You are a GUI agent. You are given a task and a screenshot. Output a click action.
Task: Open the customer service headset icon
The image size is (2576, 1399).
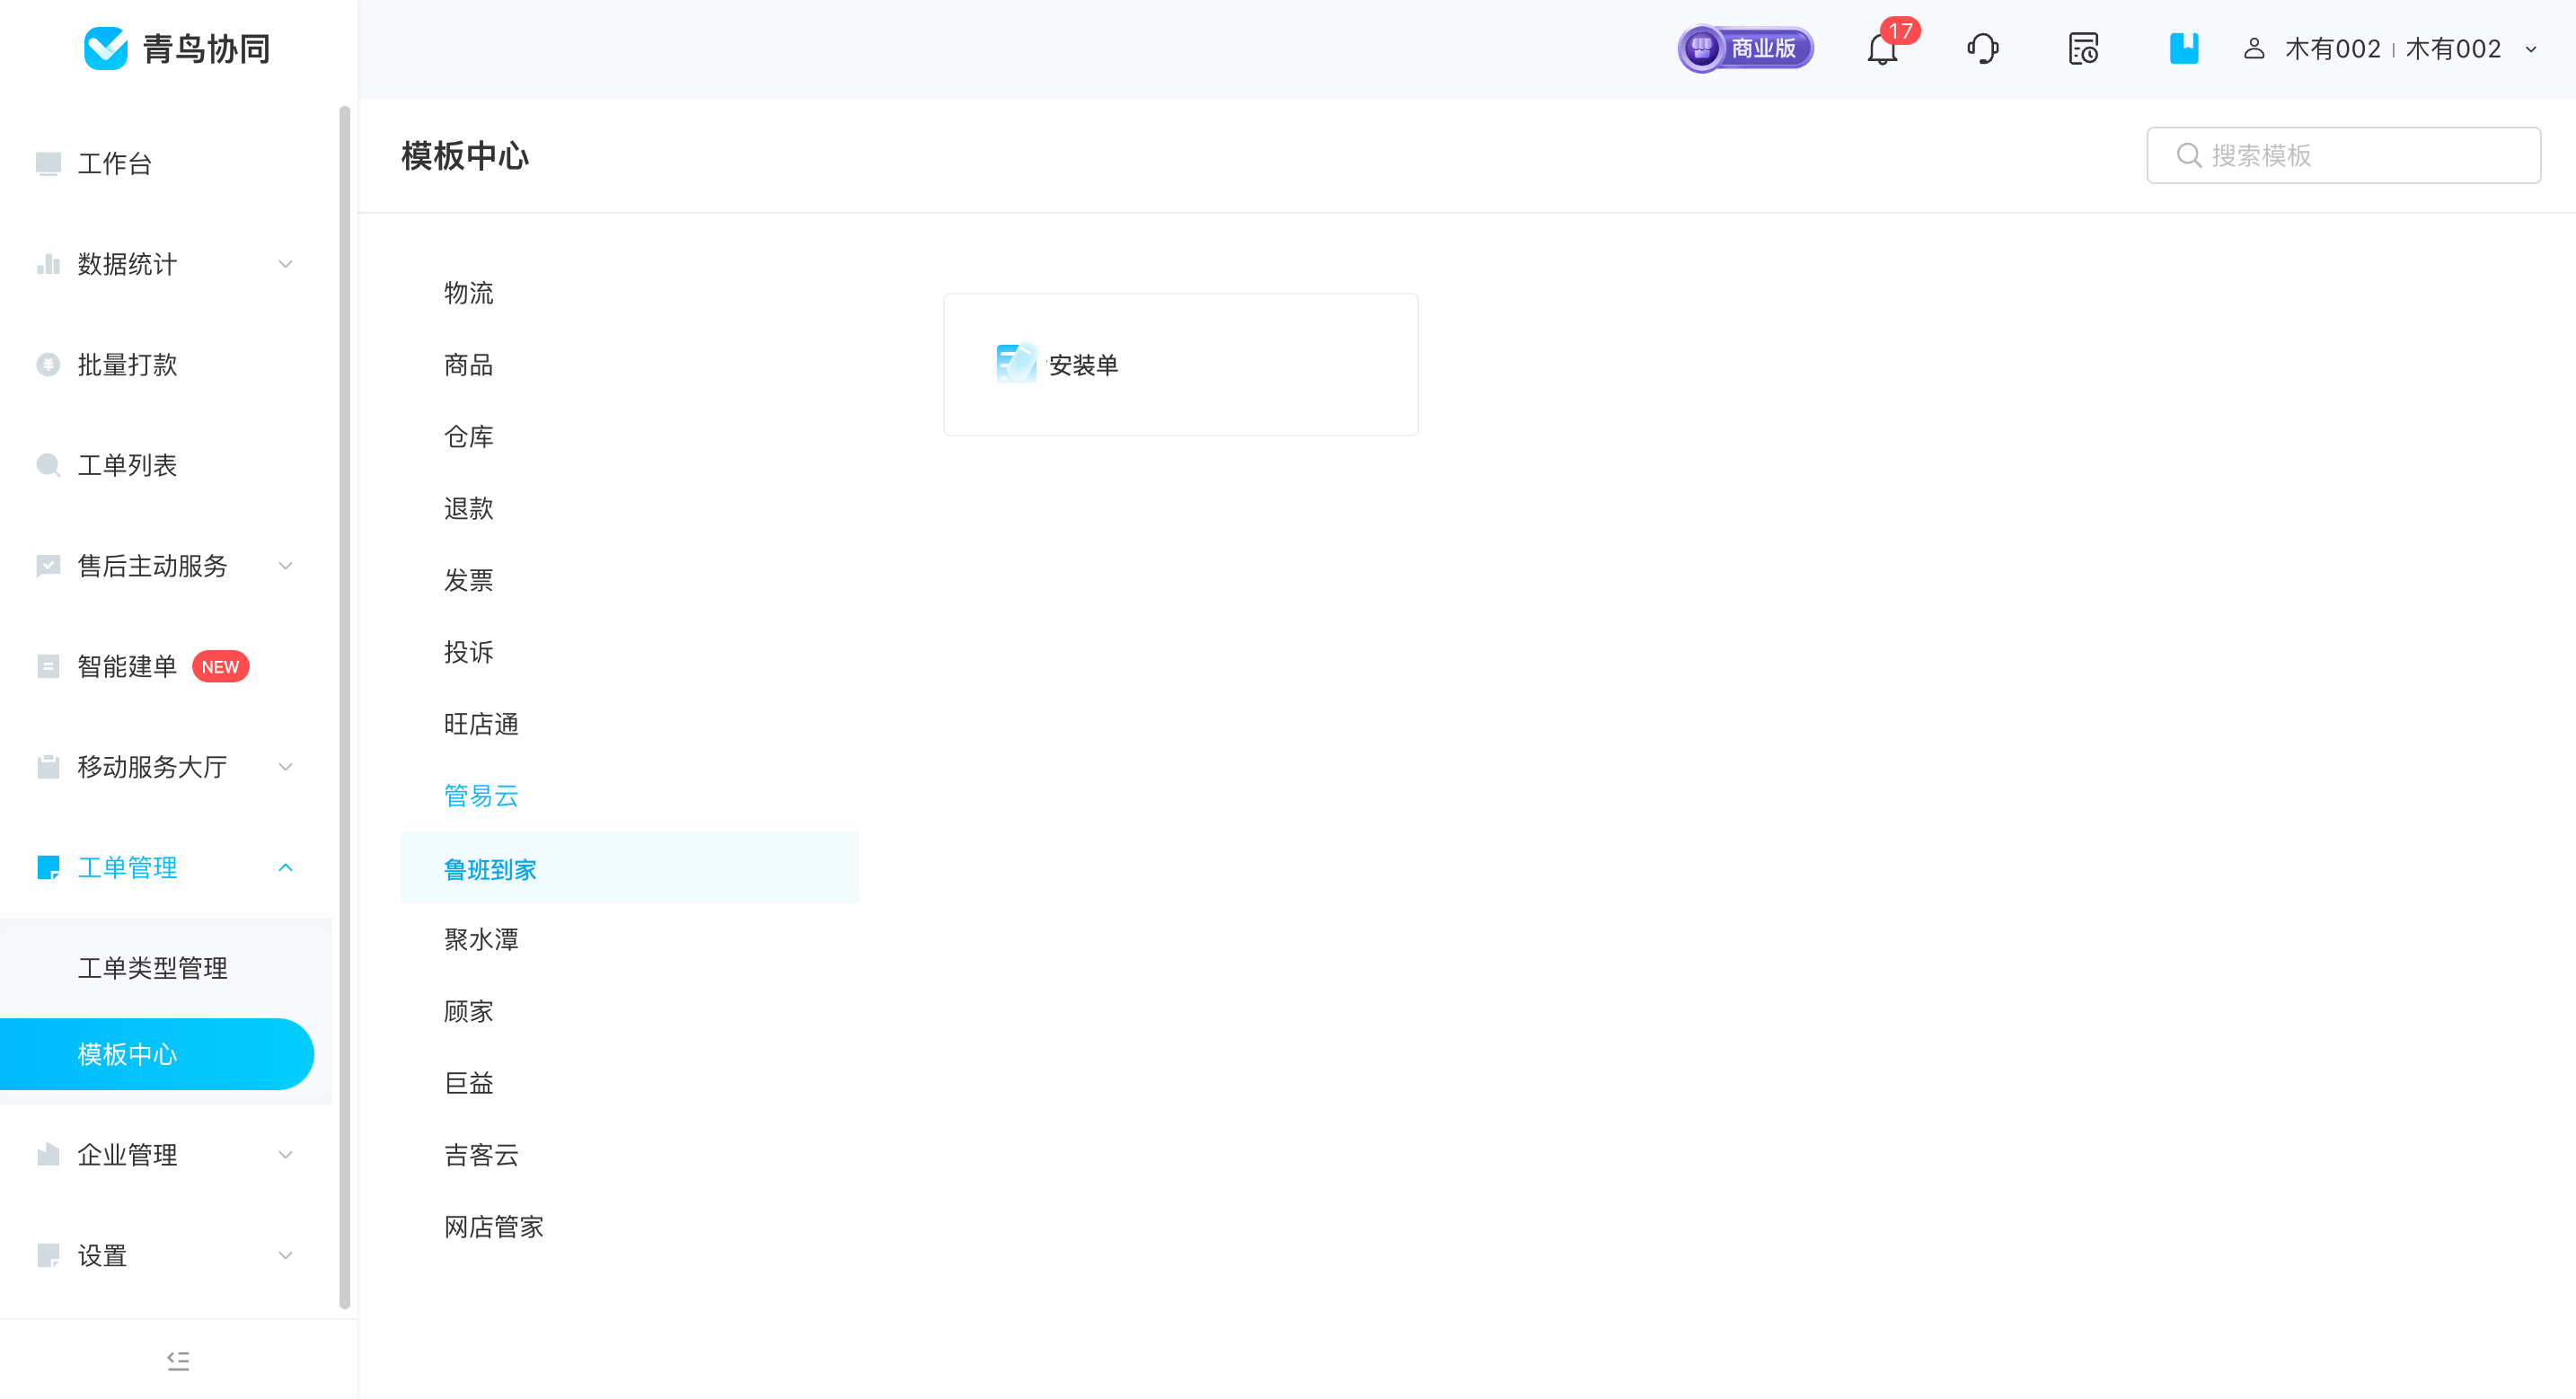1982,48
